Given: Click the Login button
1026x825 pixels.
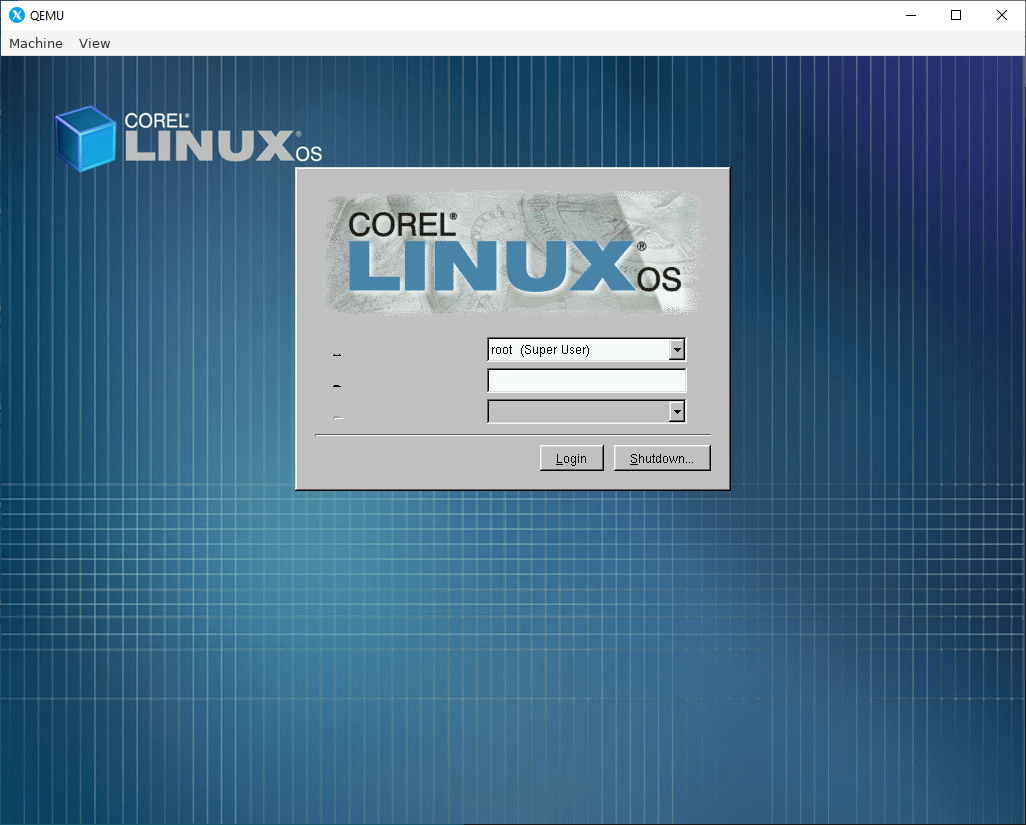Looking at the screenshot, I should 571,458.
